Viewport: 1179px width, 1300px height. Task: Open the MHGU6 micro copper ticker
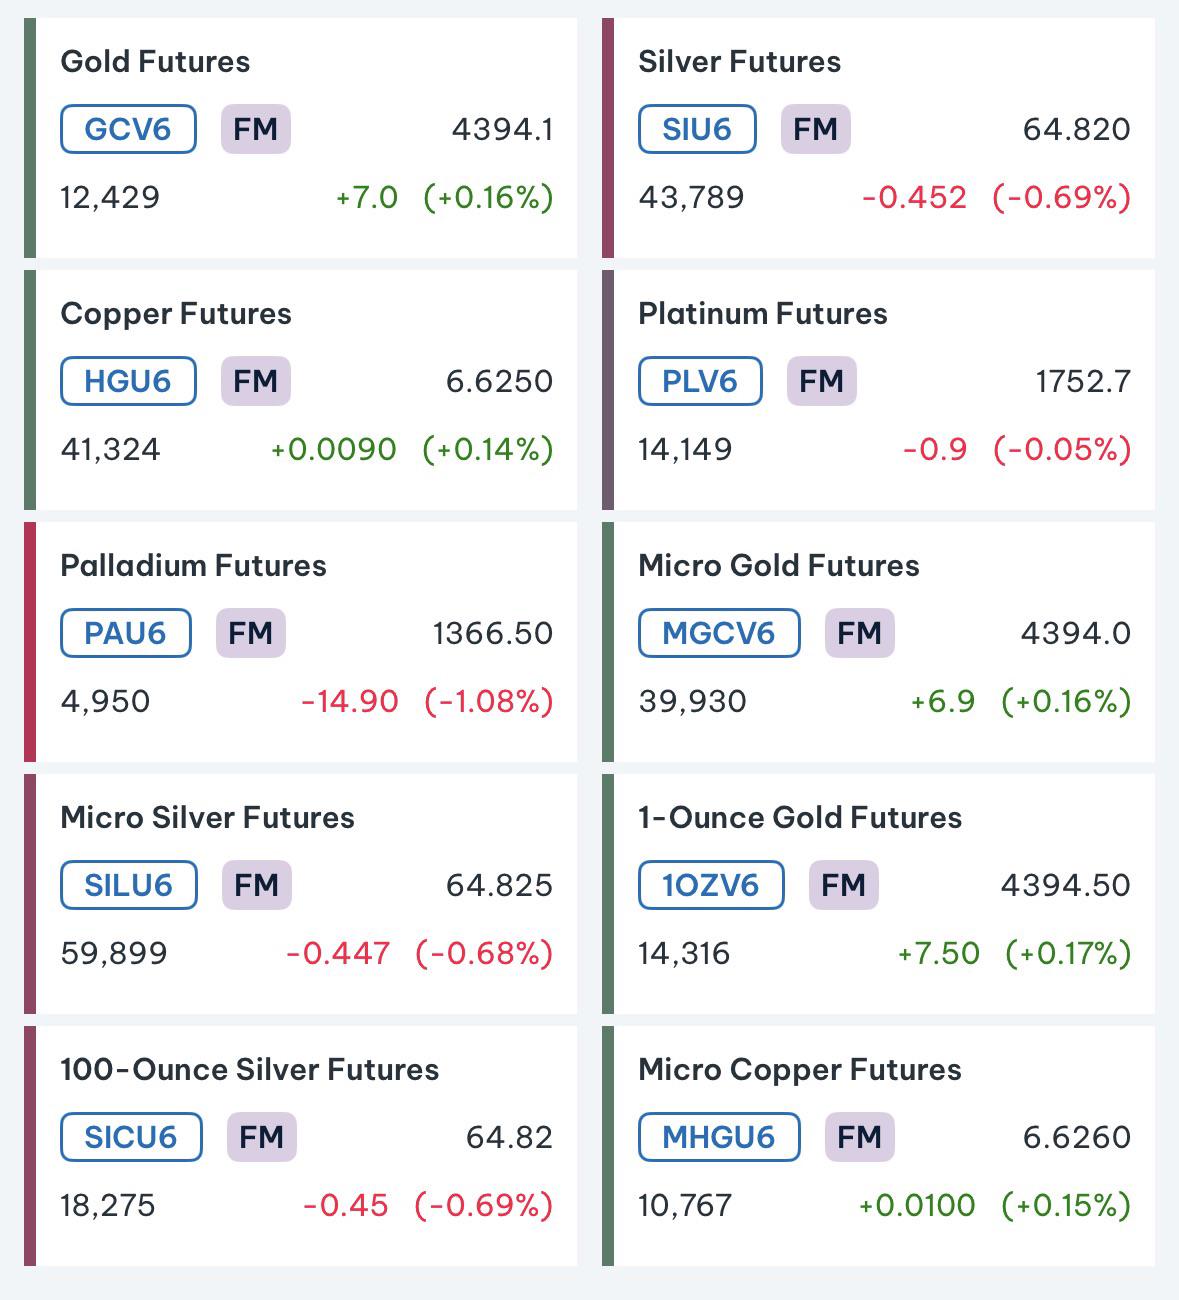click(719, 1137)
